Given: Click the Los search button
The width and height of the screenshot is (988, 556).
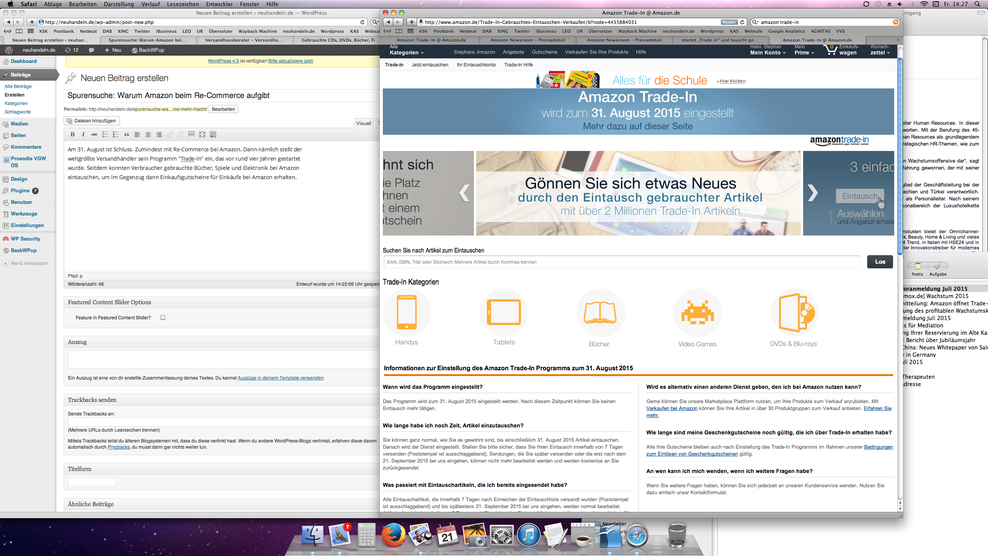Looking at the screenshot, I should pos(880,262).
